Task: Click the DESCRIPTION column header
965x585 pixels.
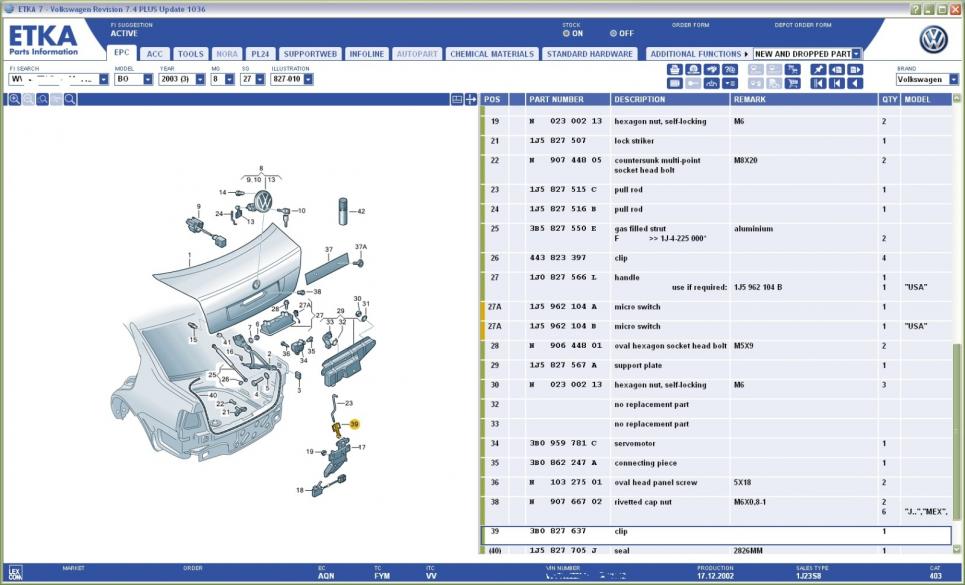Action: 670,99
